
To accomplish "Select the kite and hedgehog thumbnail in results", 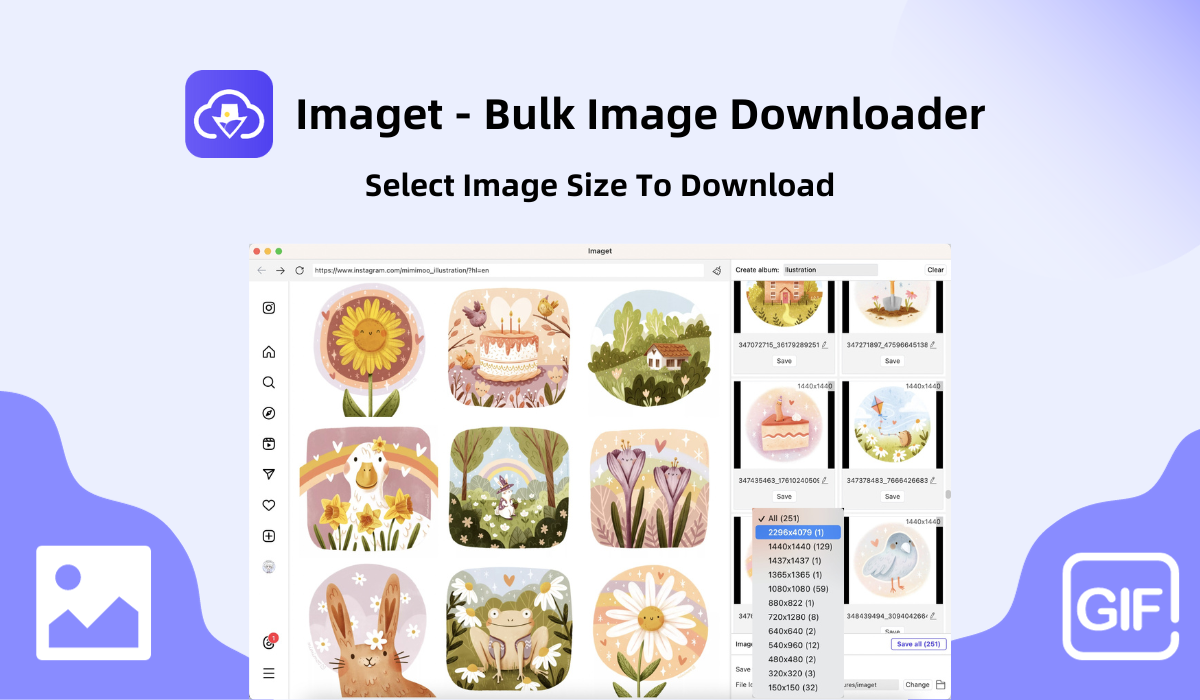I will (x=892, y=425).
